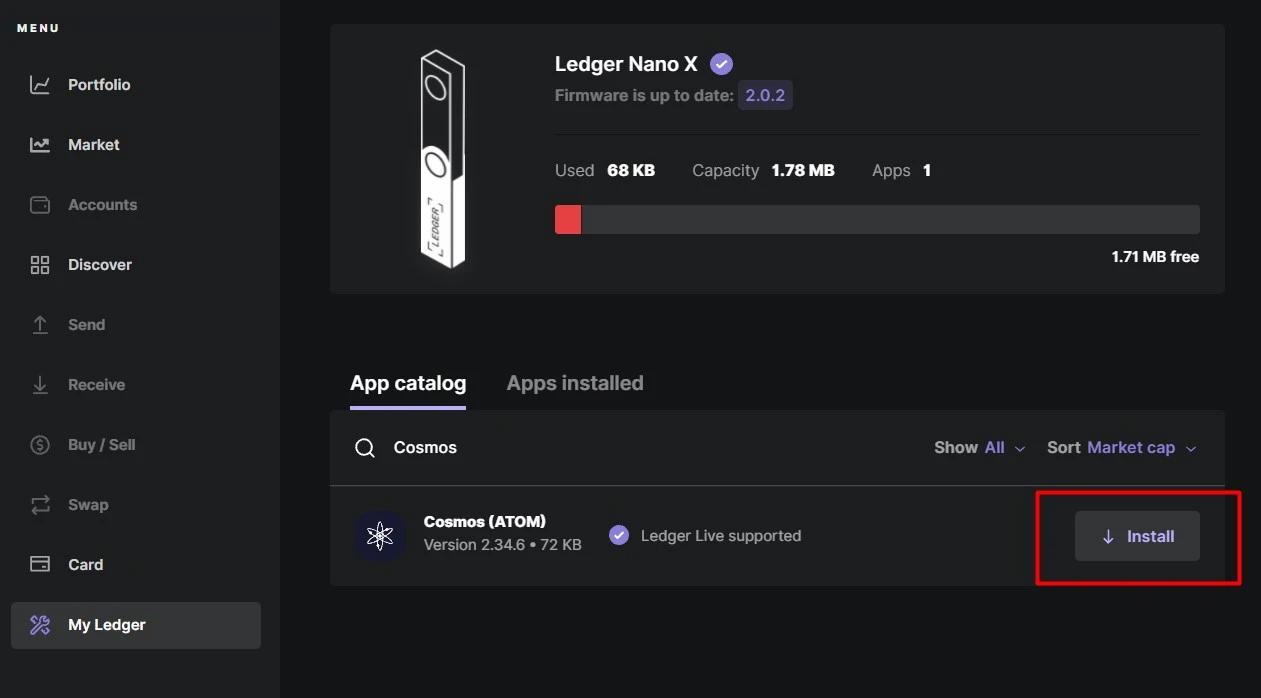Screen dimensions: 1261x698
Task: Open the Accounts wallet icon
Action: click(40, 205)
